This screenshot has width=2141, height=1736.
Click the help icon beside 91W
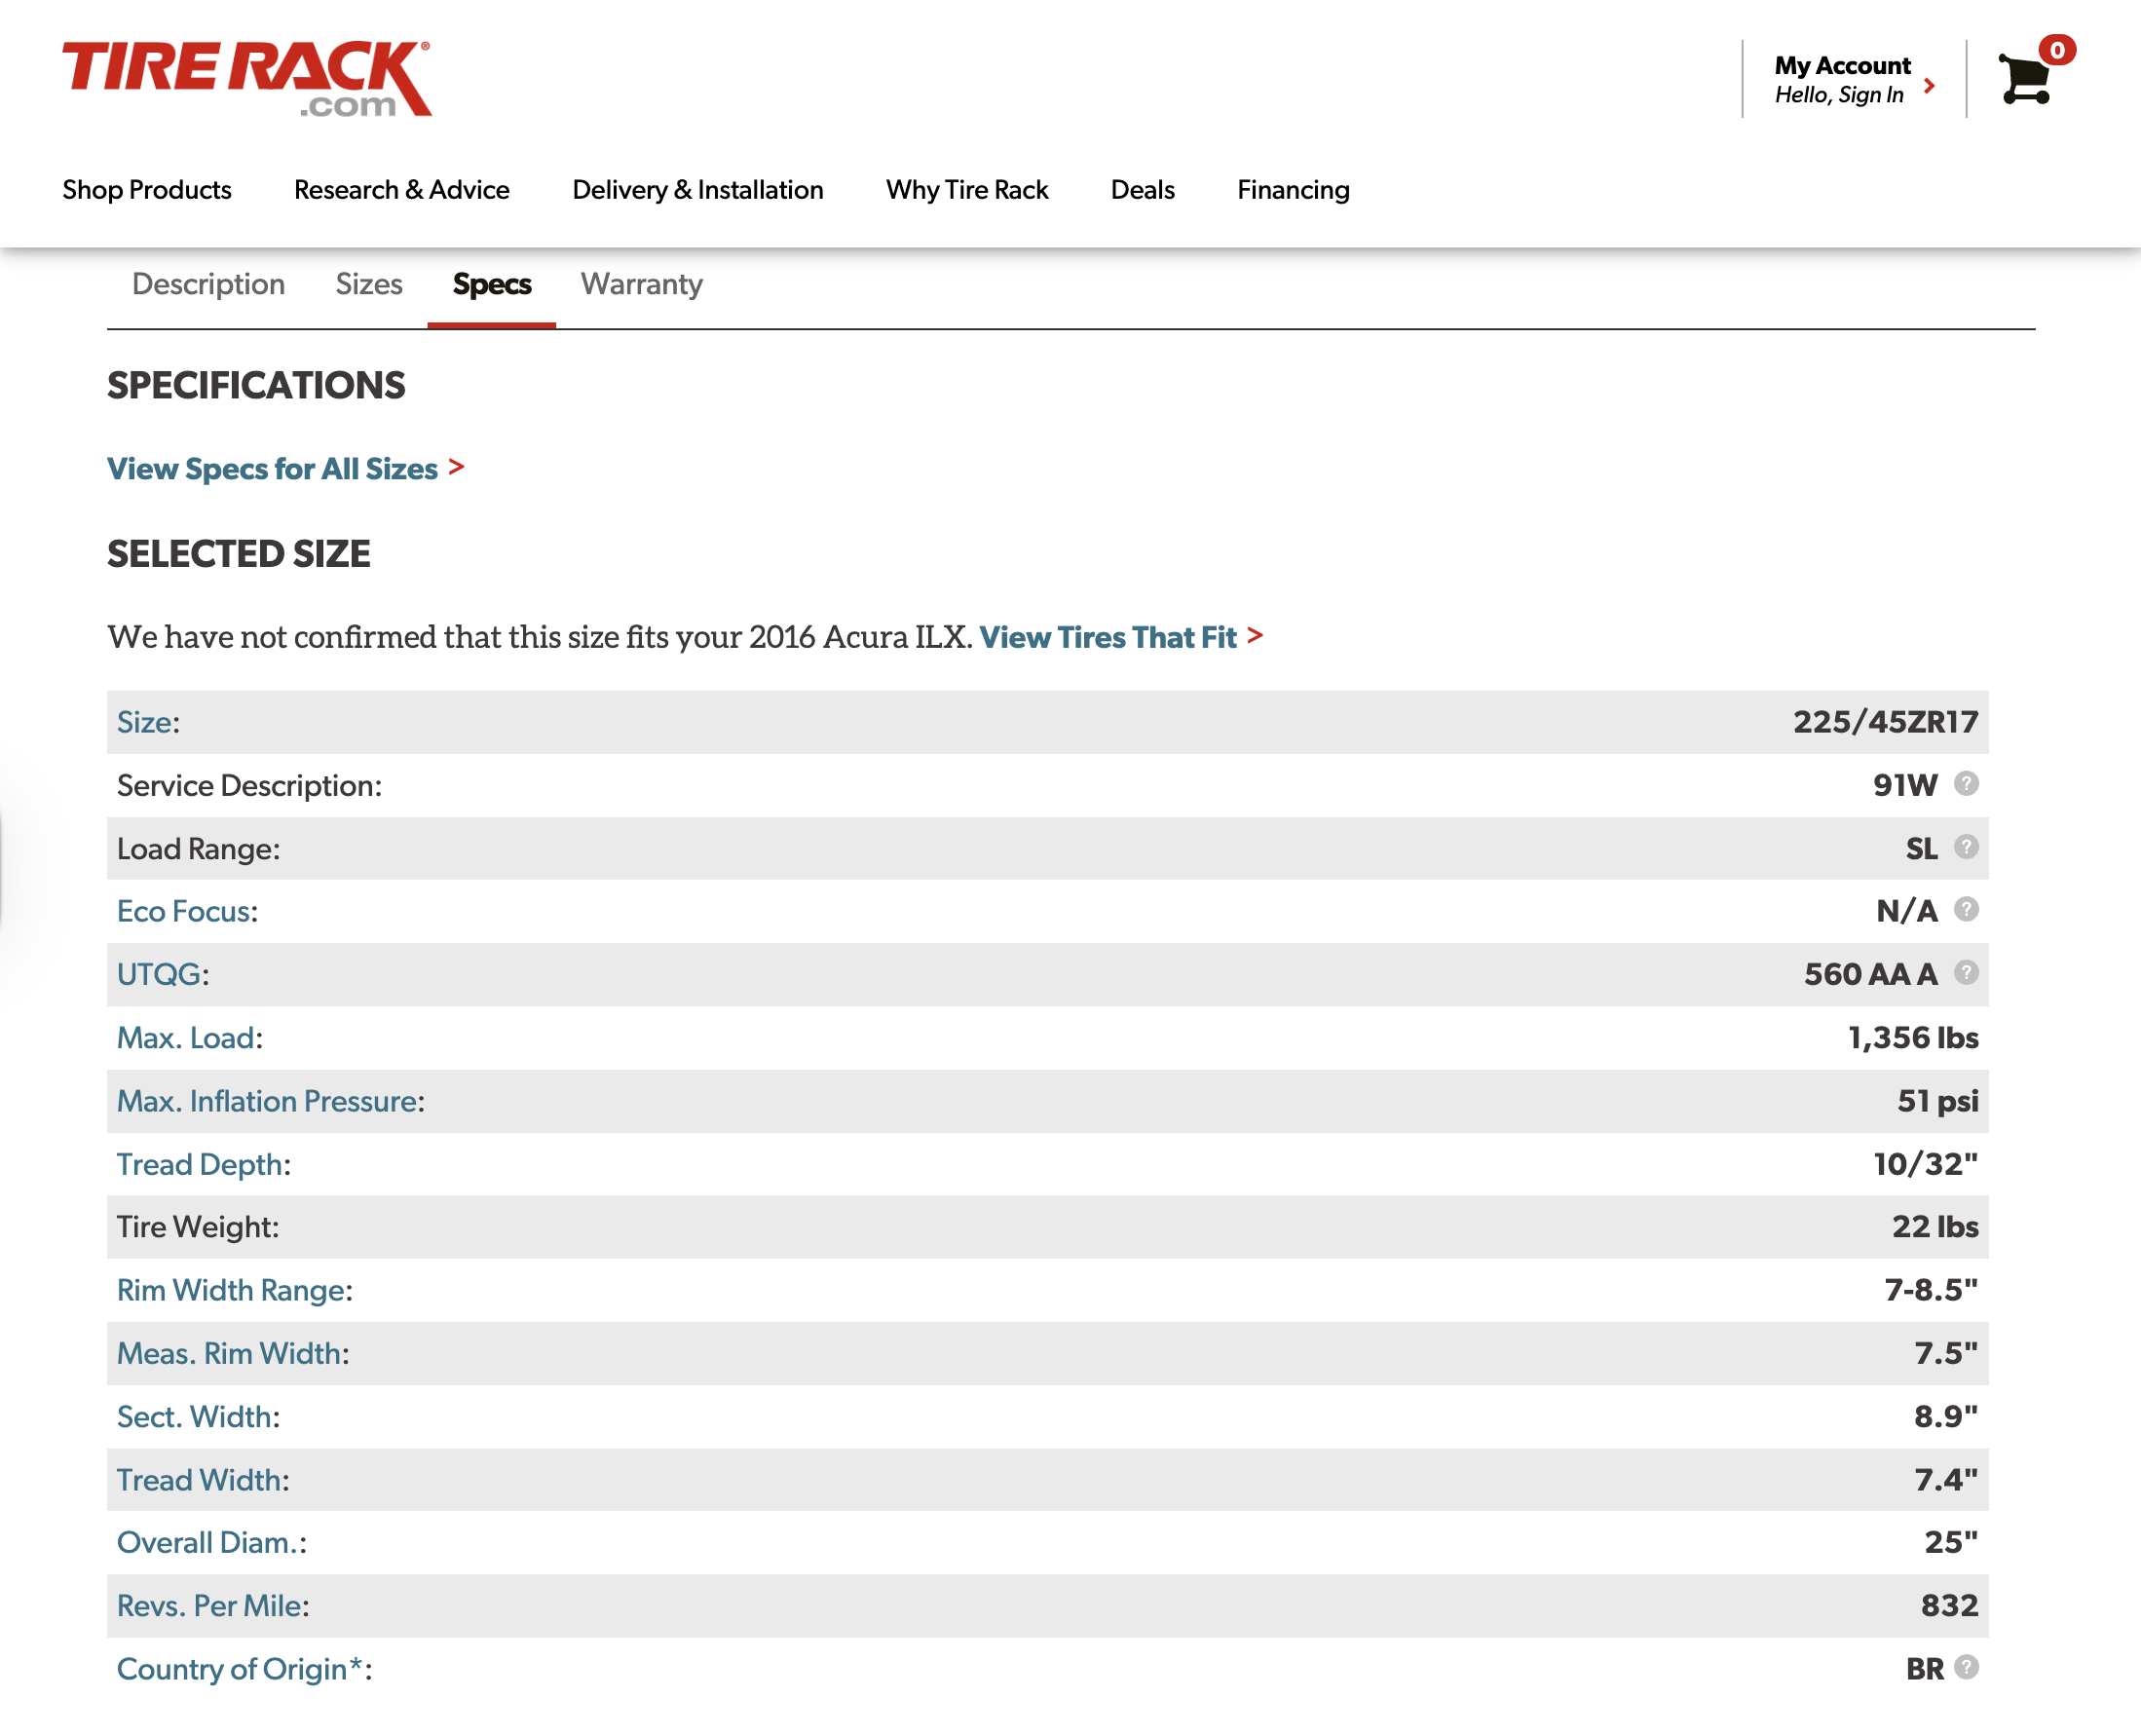click(x=1965, y=786)
